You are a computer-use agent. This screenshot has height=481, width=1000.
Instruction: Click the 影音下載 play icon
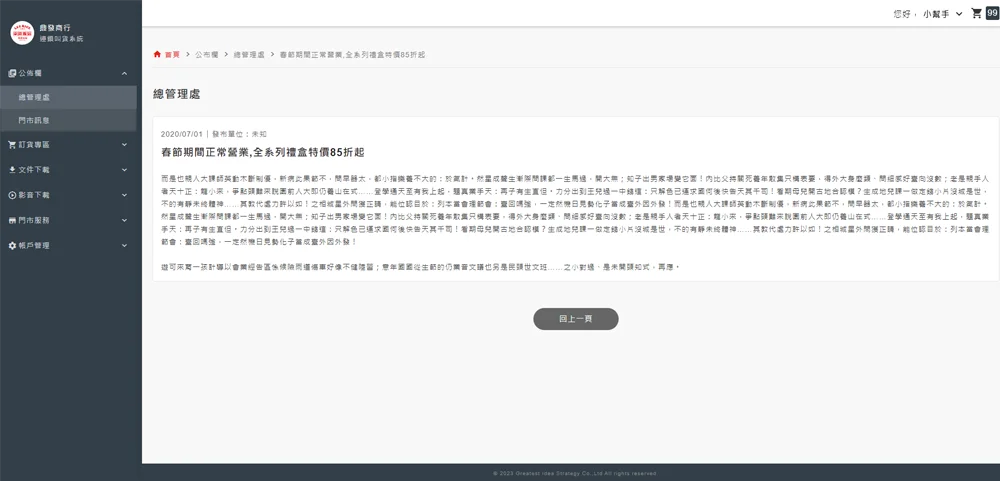(12, 195)
